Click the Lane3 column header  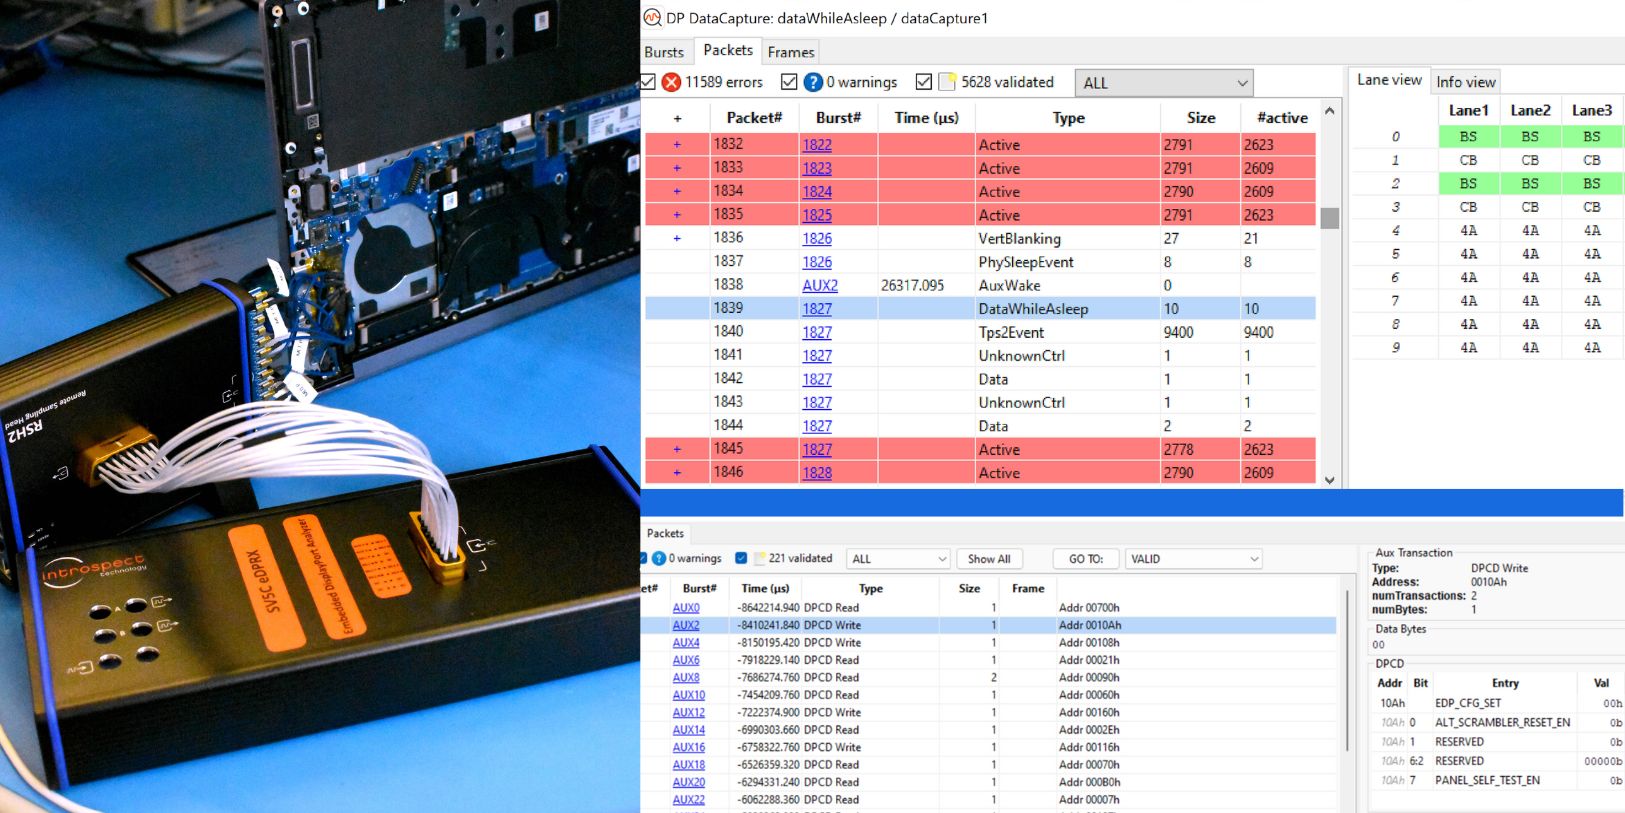tap(1592, 110)
